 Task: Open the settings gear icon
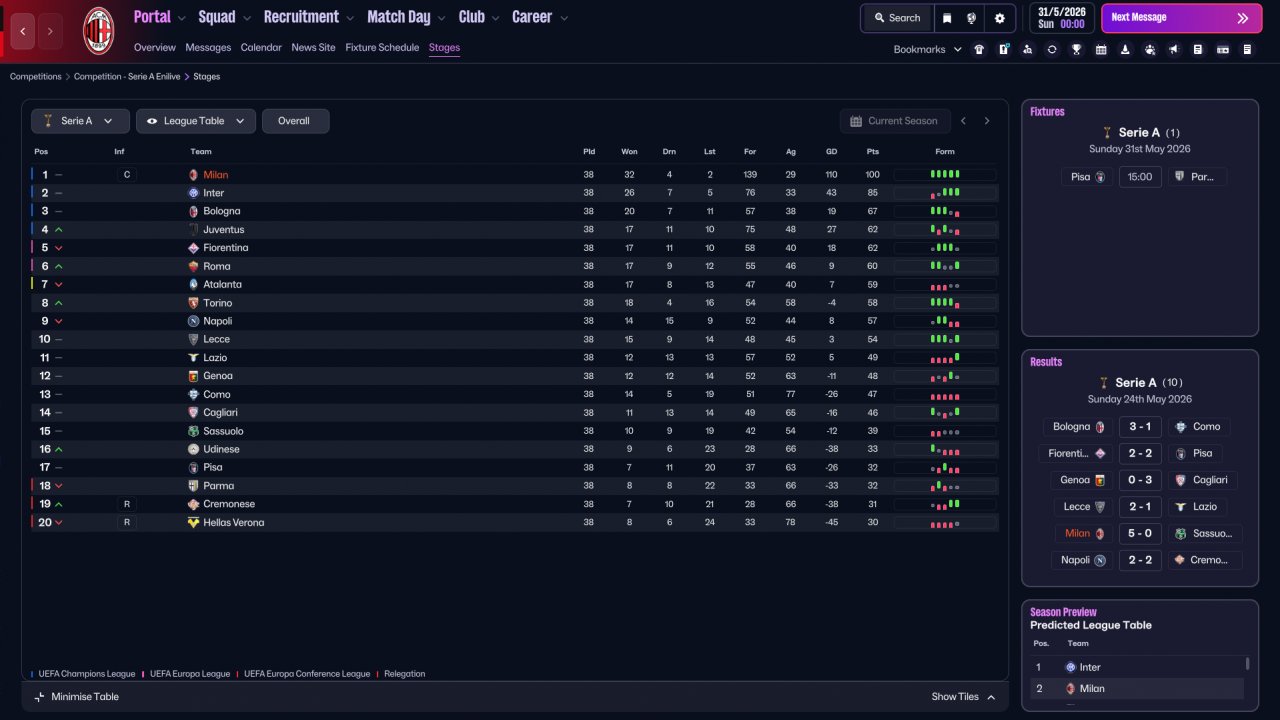pos(999,18)
